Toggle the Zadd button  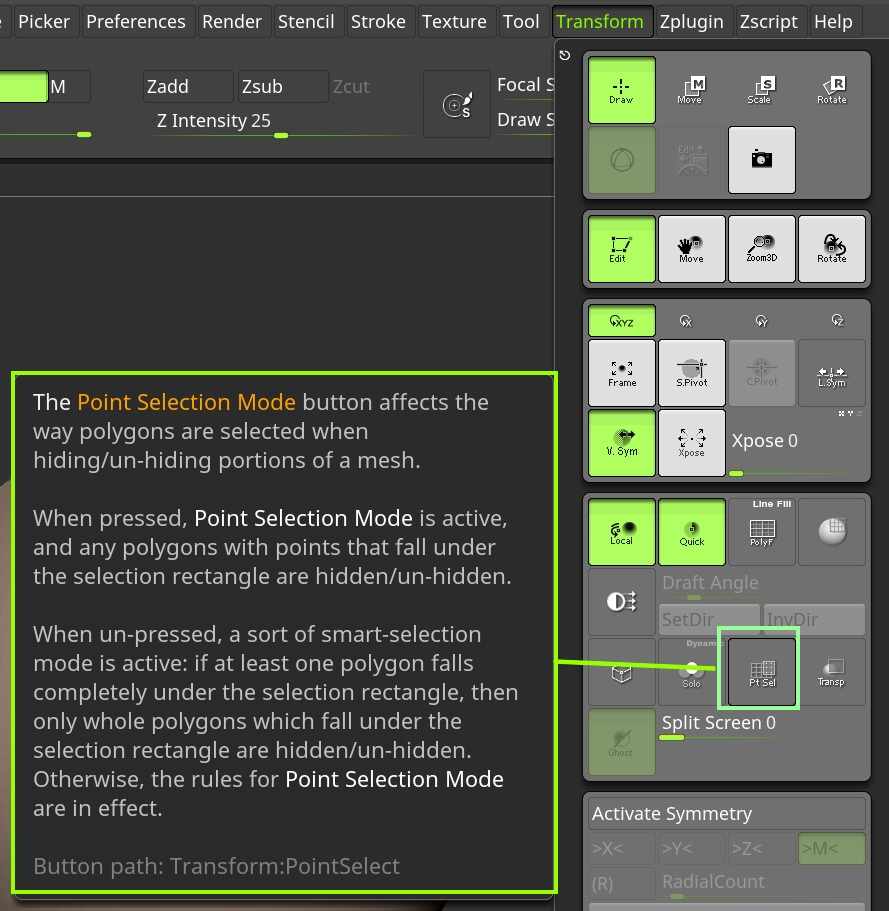pyautogui.click(x=188, y=87)
